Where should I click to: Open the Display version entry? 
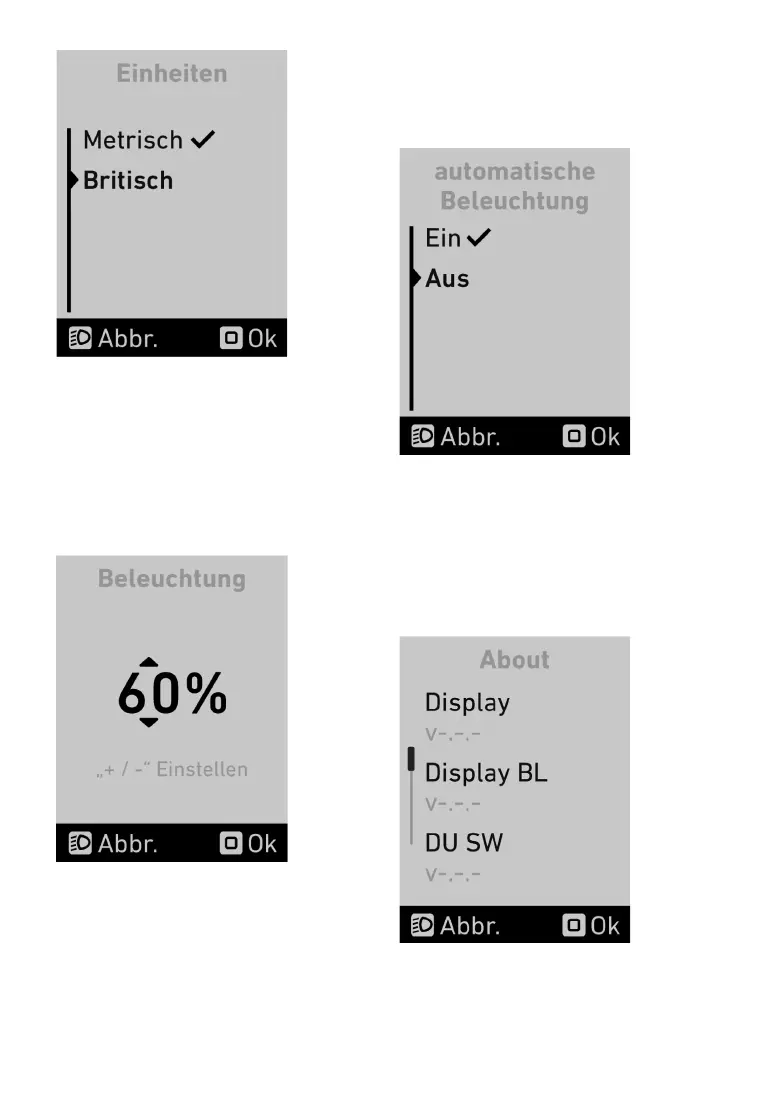point(467,703)
